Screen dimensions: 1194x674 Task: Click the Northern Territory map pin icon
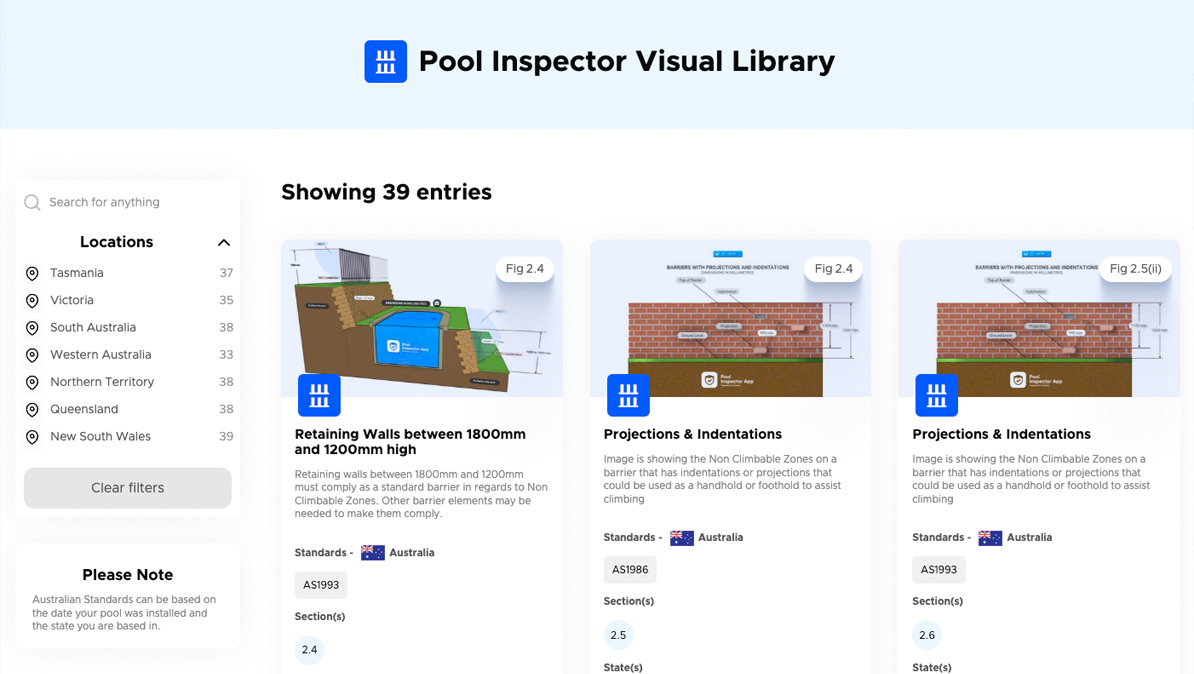(31, 381)
